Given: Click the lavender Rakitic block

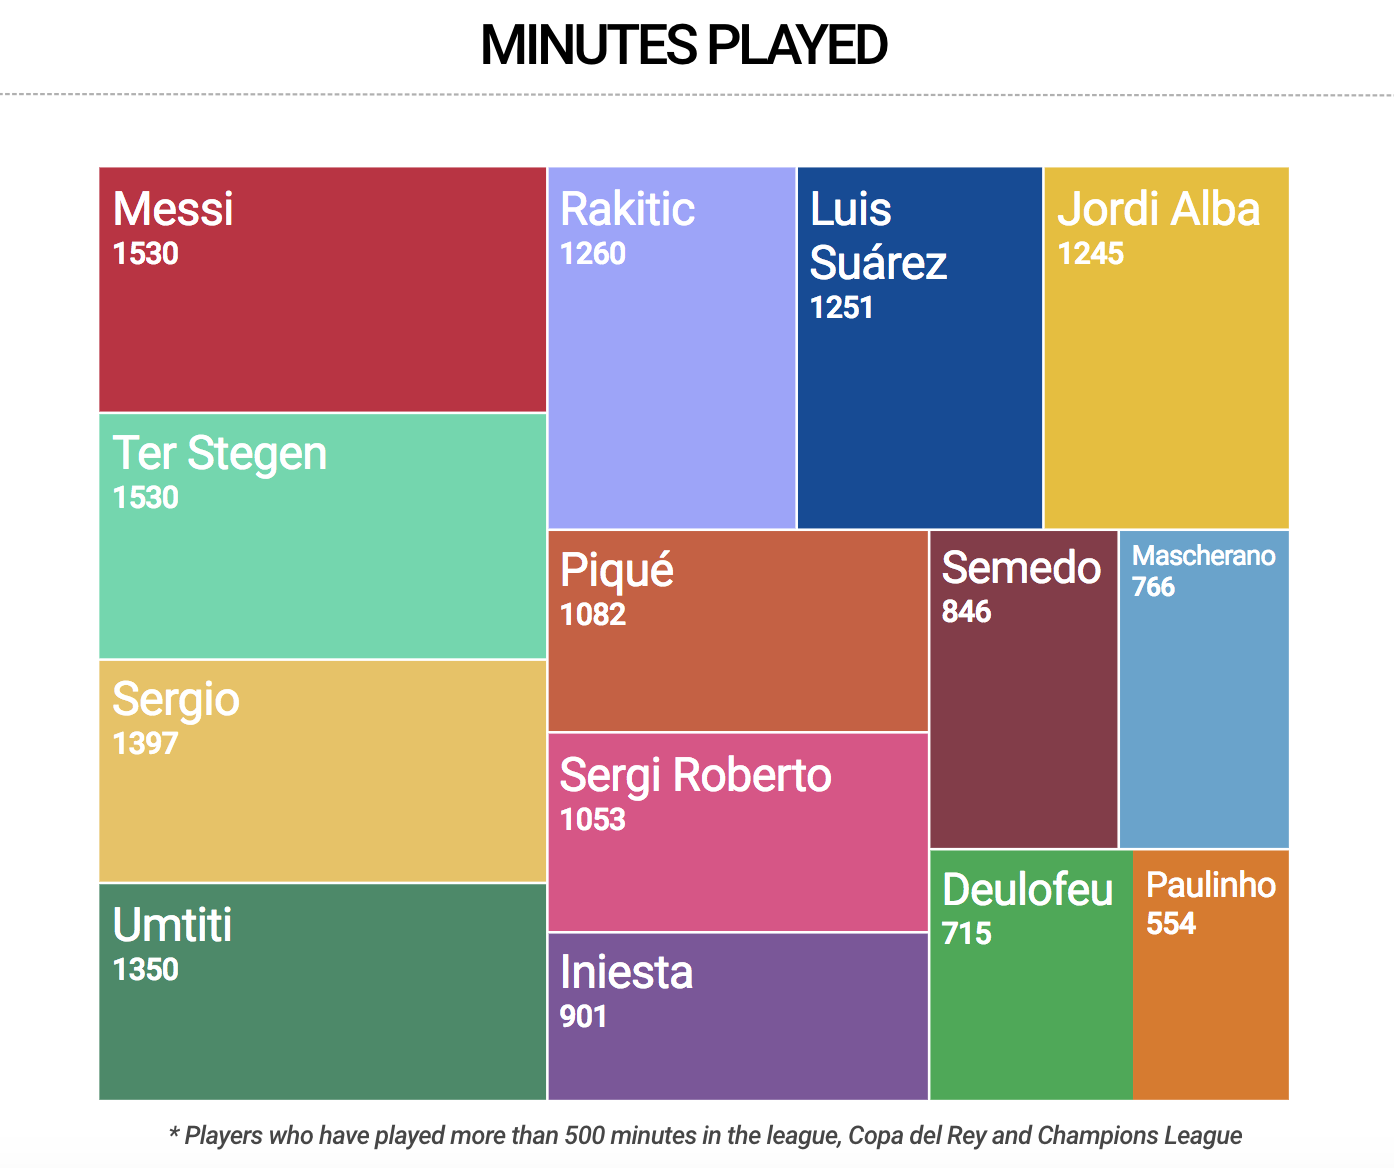Looking at the screenshot, I should pos(672,348).
